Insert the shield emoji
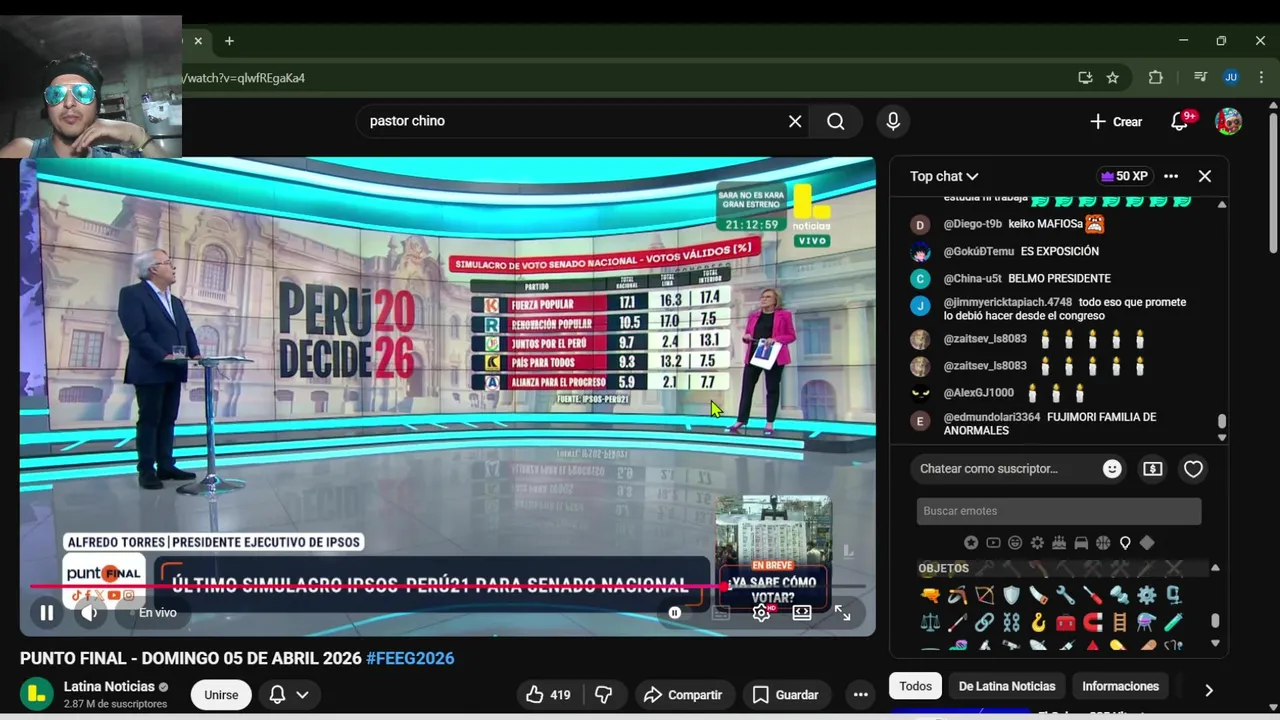The height and width of the screenshot is (720, 1280). point(1011,596)
